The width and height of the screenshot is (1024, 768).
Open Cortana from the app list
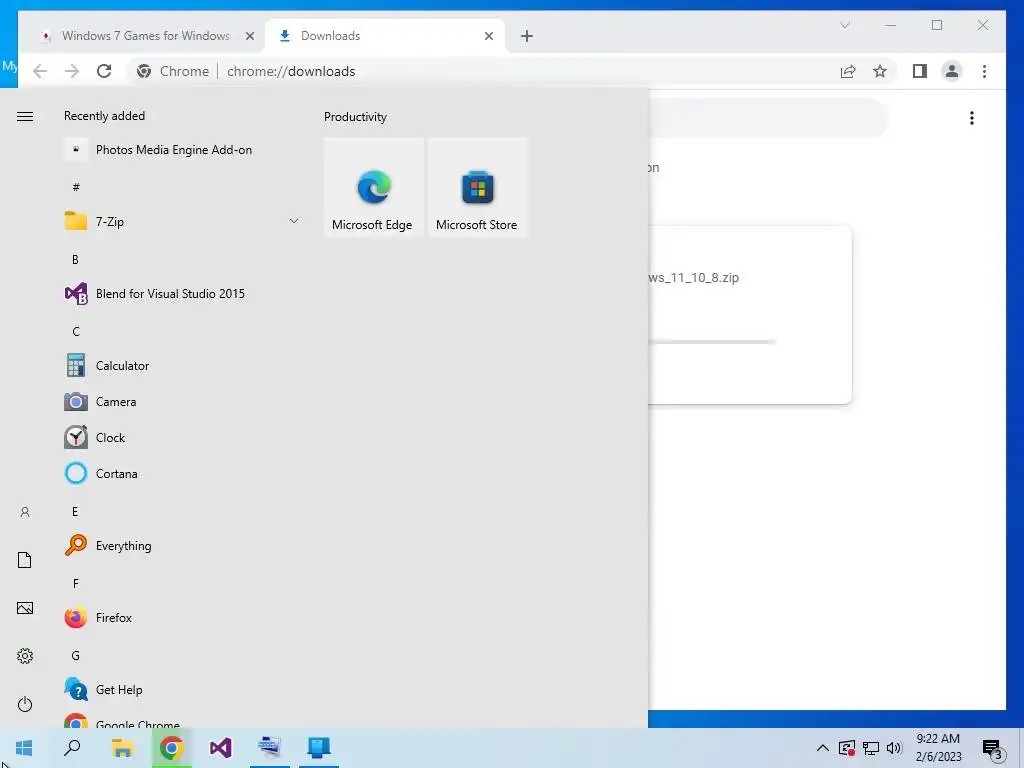182,473
